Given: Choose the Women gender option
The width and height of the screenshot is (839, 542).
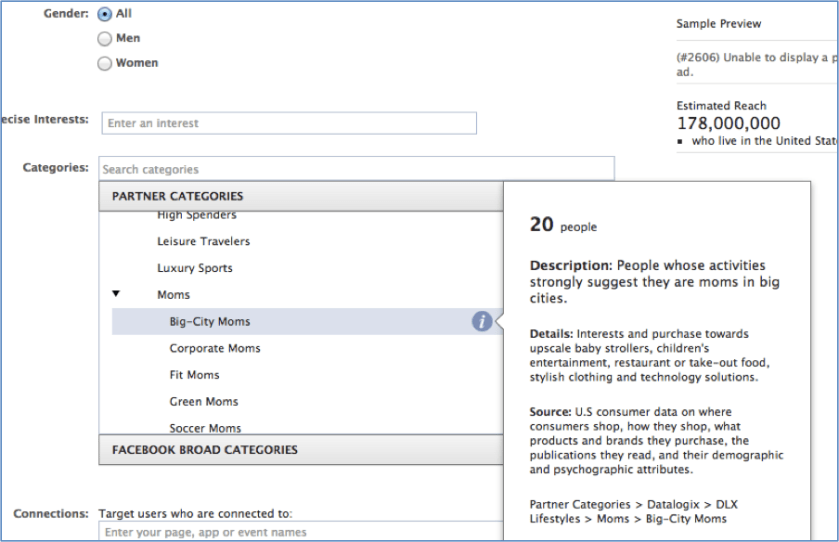Looking at the screenshot, I should [x=105, y=64].
